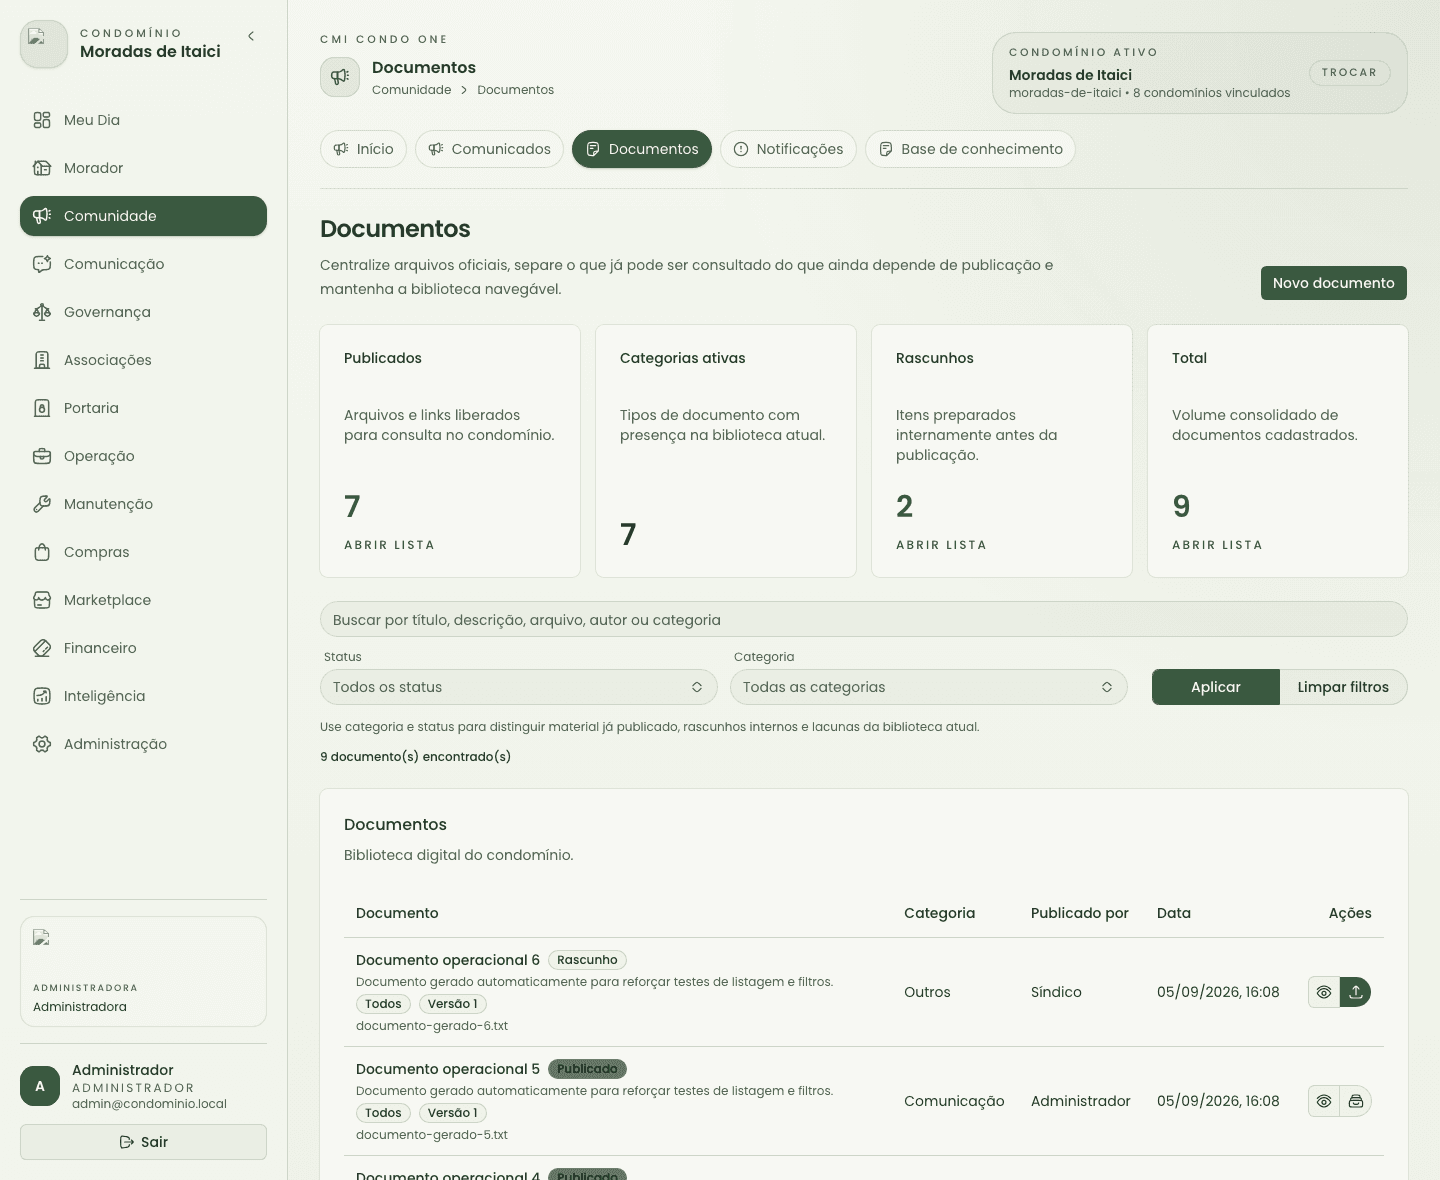The height and width of the screenshot is (1180, 1440).
Task: Click Publicado por column header
Action: click(1080, 913)
